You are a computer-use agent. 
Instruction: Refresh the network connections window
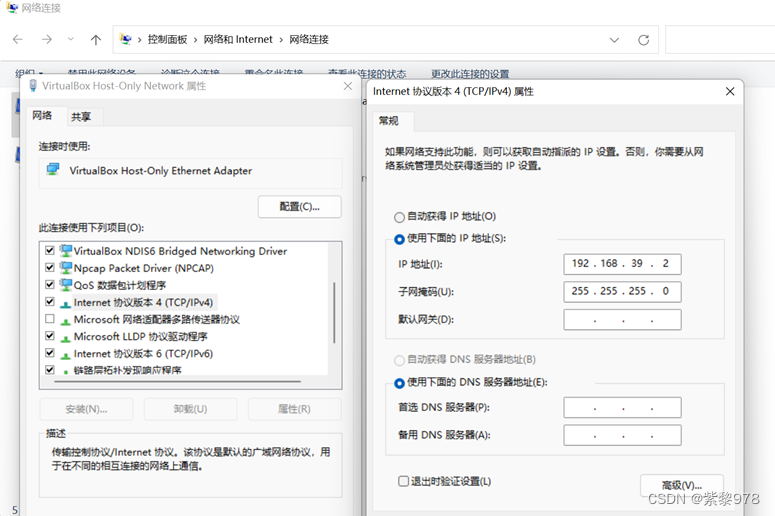[644, 40]
